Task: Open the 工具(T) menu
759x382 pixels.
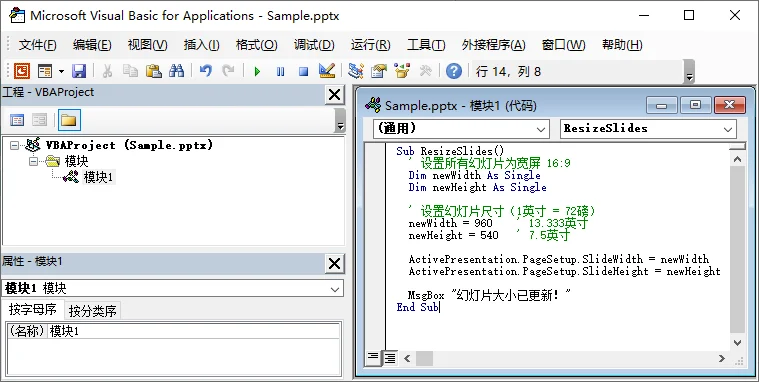Action: click(x=426, y=45)
